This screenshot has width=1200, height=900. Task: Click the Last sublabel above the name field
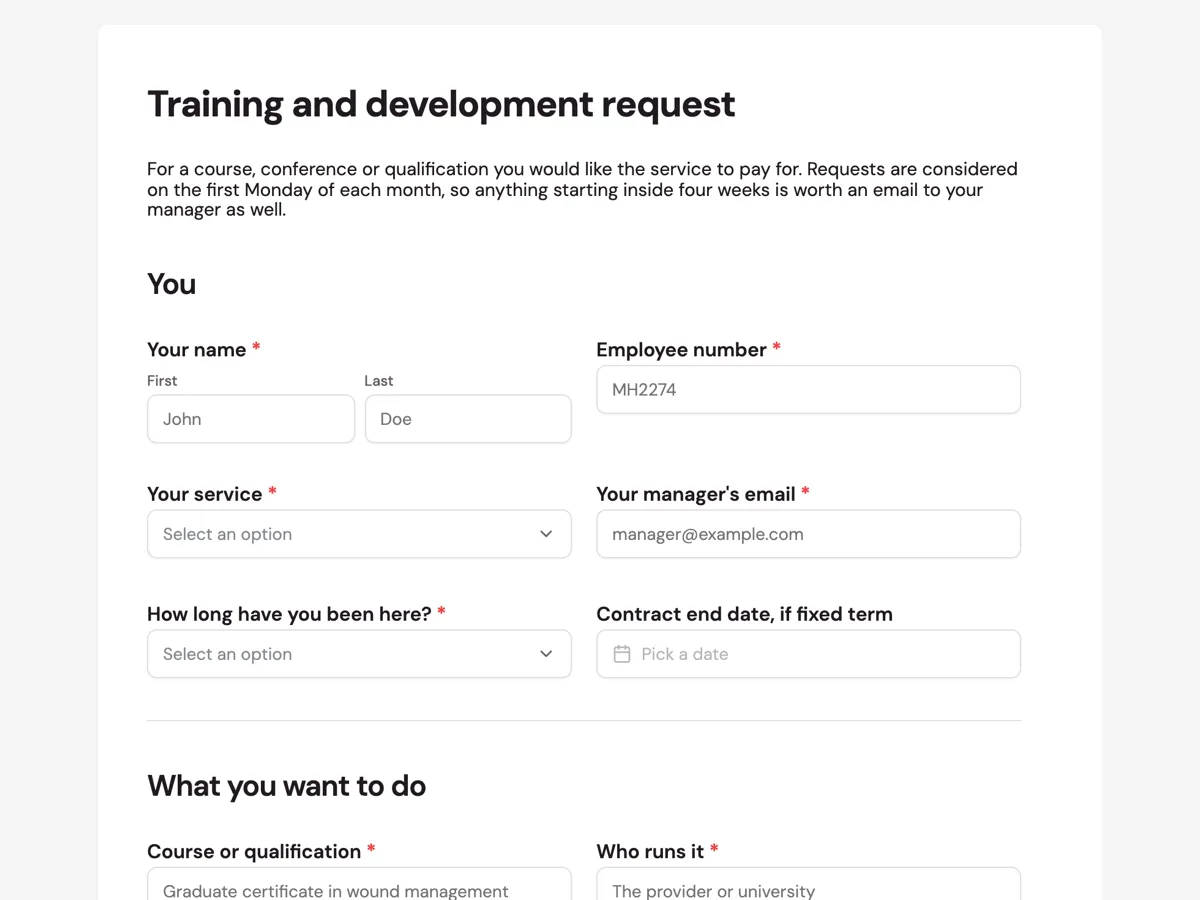(x=379, y=381)
